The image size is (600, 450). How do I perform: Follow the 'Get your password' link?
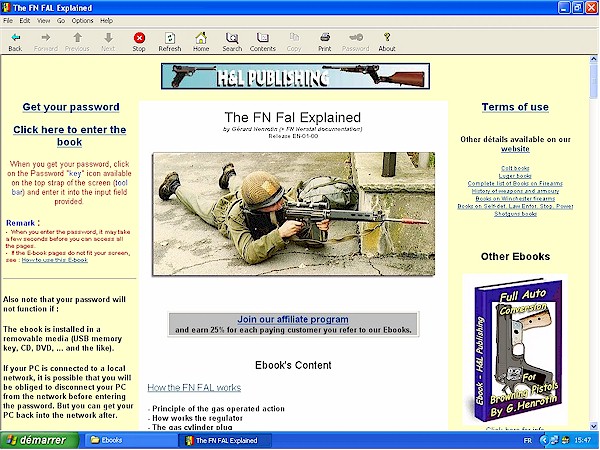click(71, 107)
